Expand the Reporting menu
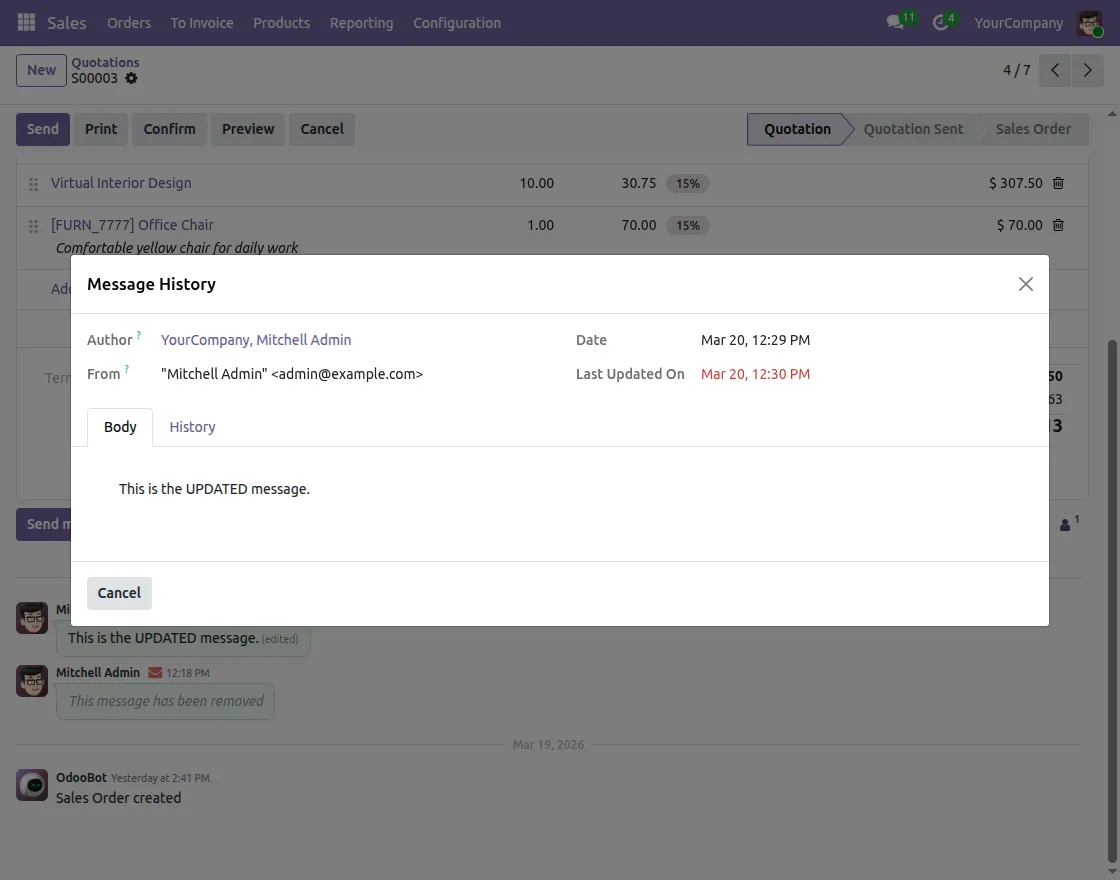The image size is (1120, 880). 361,23
